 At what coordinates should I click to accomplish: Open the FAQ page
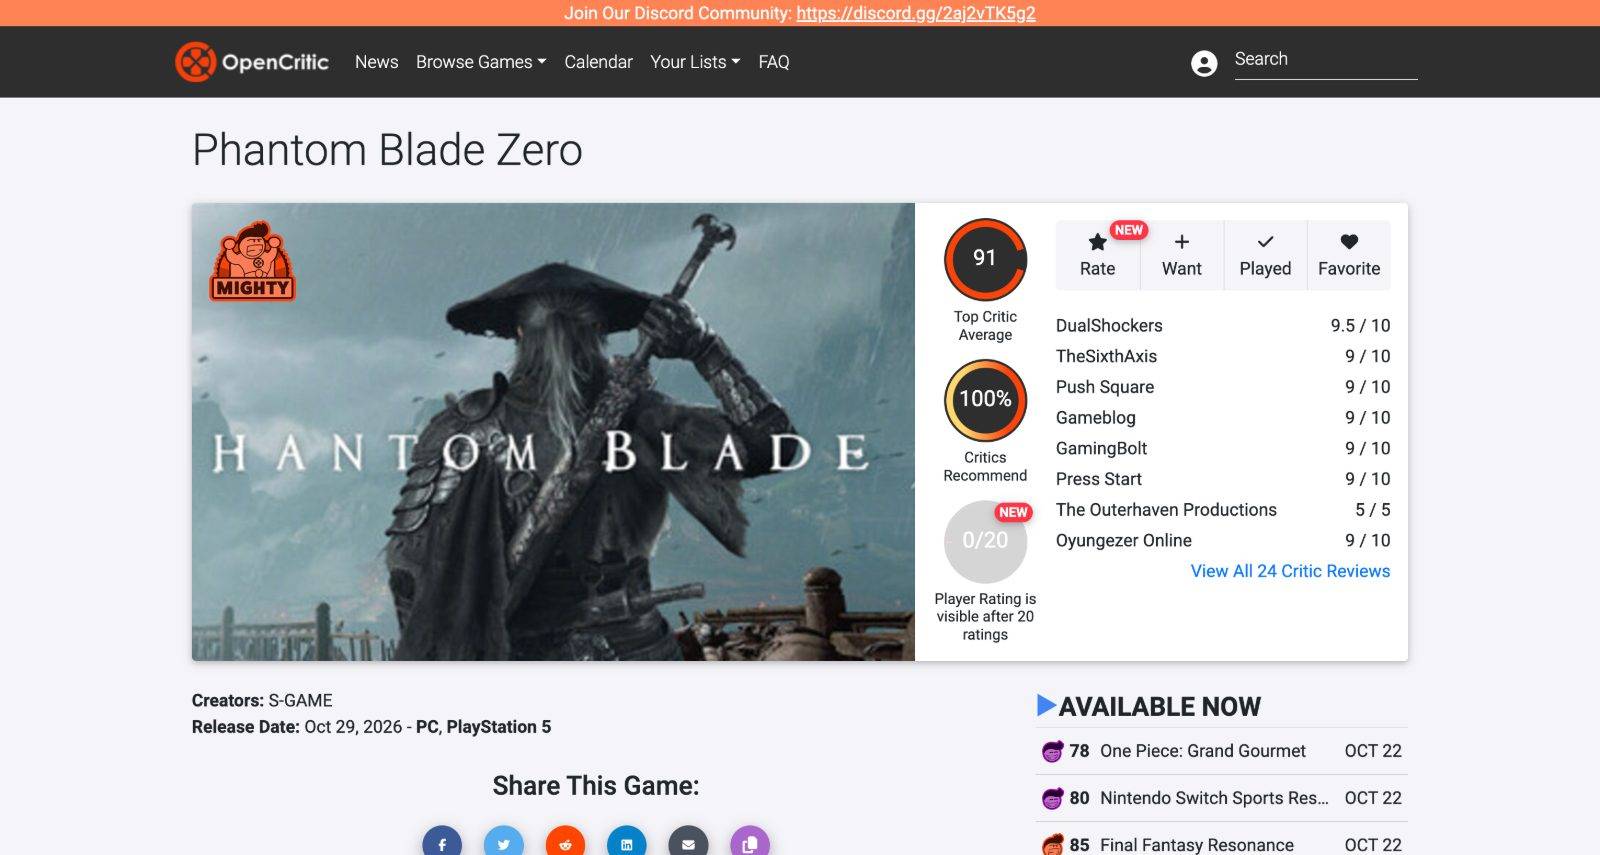click(774, 62)
